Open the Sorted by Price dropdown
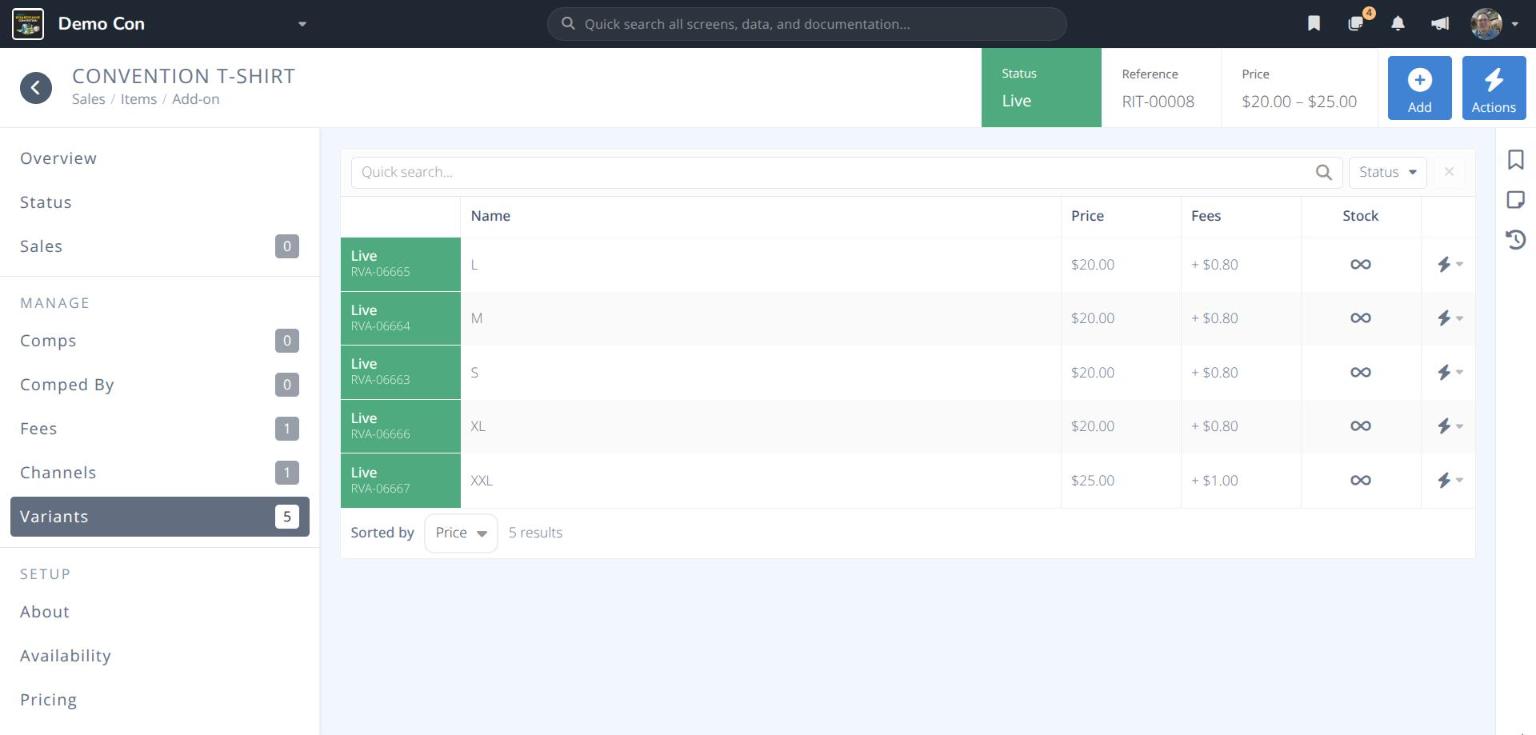1536x735 pixels. [x=461, y=533]
